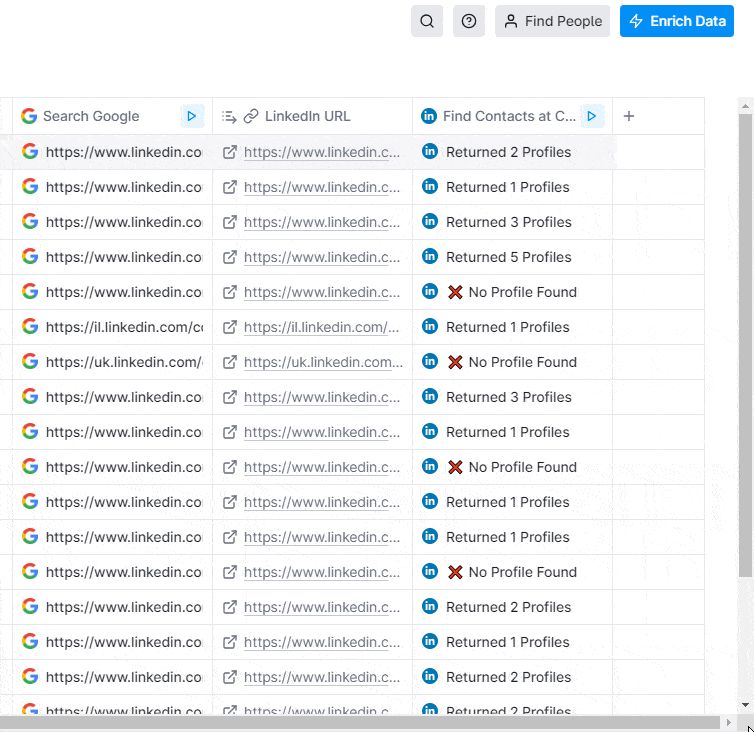Viewport: 754px width, 732px height.
Task: Add a new column with plus icon
Action: click(x=629, y=116)
